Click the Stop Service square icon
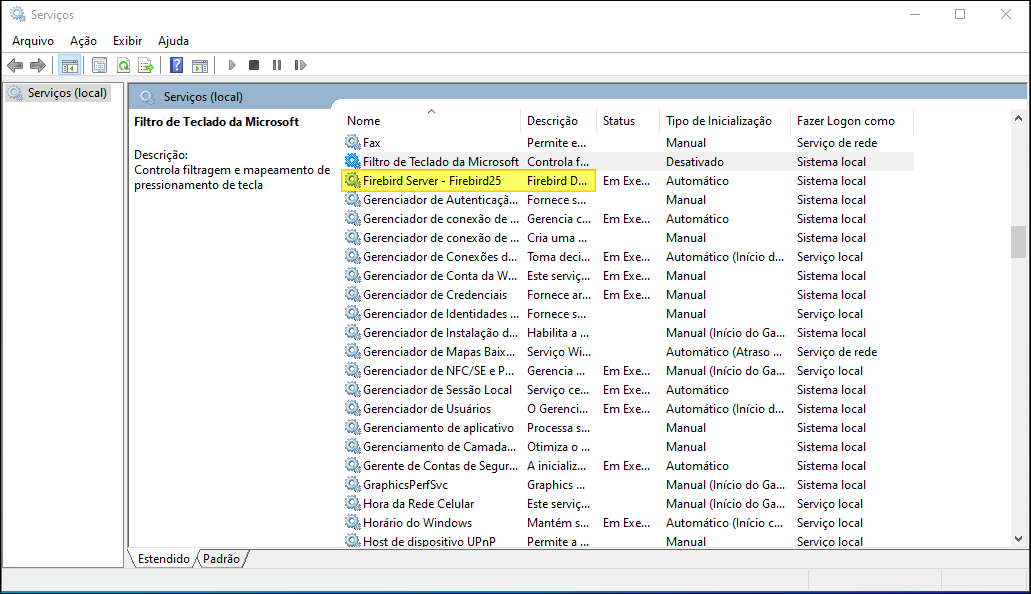Image resolution: width=1031 pixels, height=594 pixels. pos(254,65)
